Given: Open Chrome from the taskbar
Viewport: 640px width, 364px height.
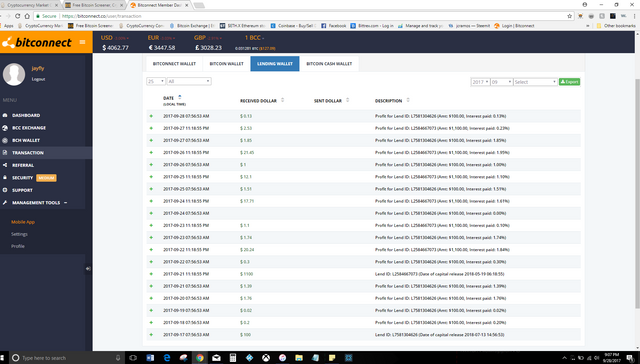Looking at the screenshot, I should [200, 358].
